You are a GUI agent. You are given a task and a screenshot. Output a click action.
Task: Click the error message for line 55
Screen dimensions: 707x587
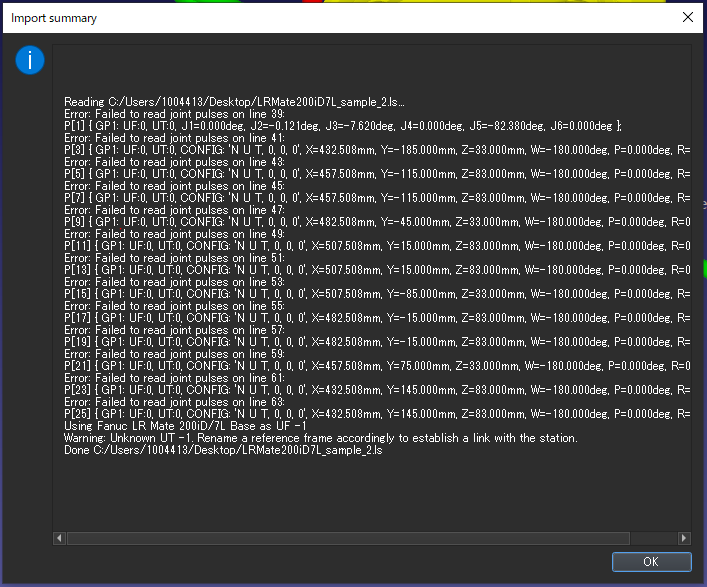coord(174,306)
